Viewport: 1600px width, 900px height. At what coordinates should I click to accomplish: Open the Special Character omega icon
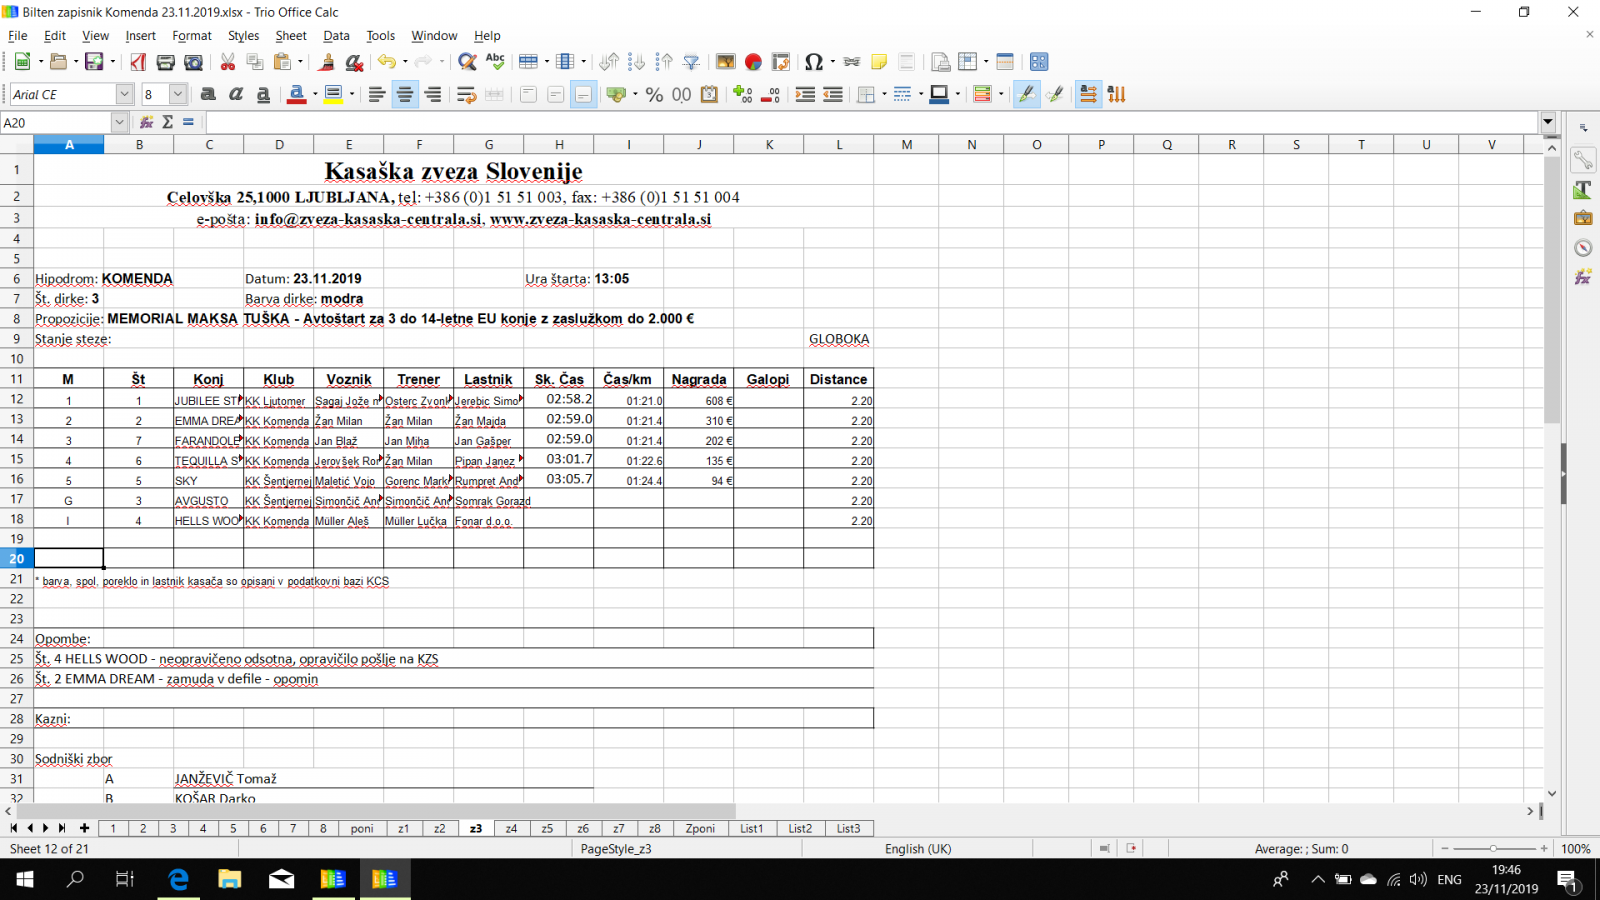(x=813, y=62)
